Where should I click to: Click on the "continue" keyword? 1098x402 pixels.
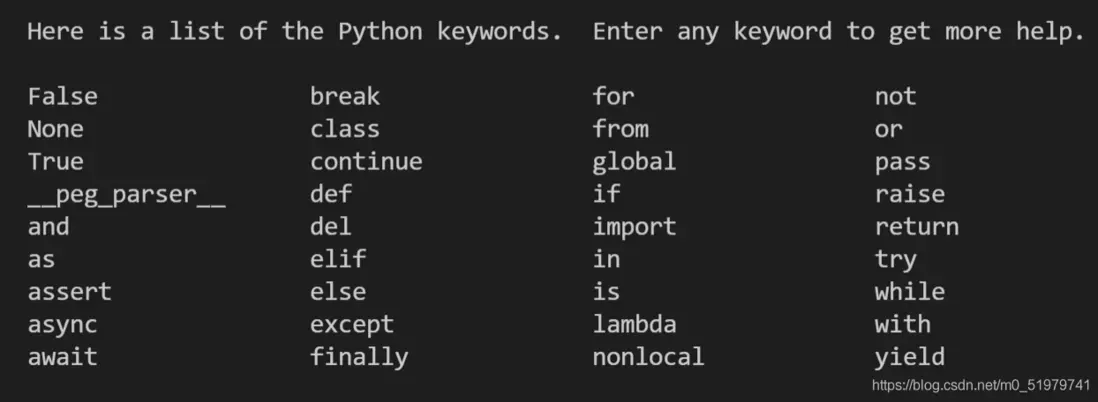point(366,162)
